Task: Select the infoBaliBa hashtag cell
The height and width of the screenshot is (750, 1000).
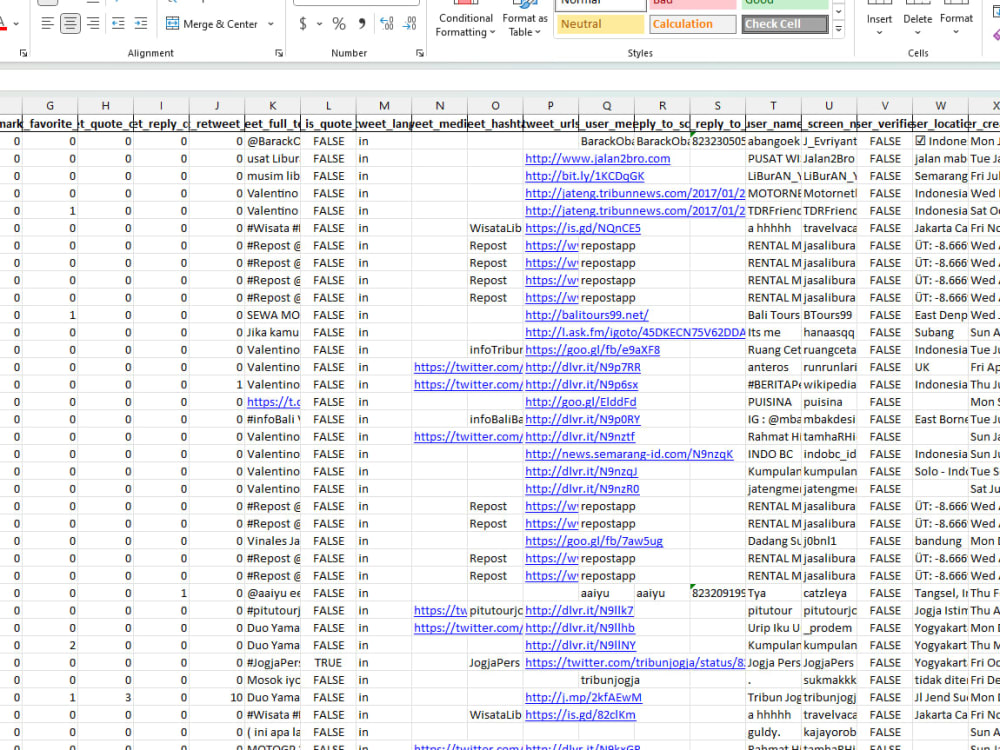Action: 495,420
